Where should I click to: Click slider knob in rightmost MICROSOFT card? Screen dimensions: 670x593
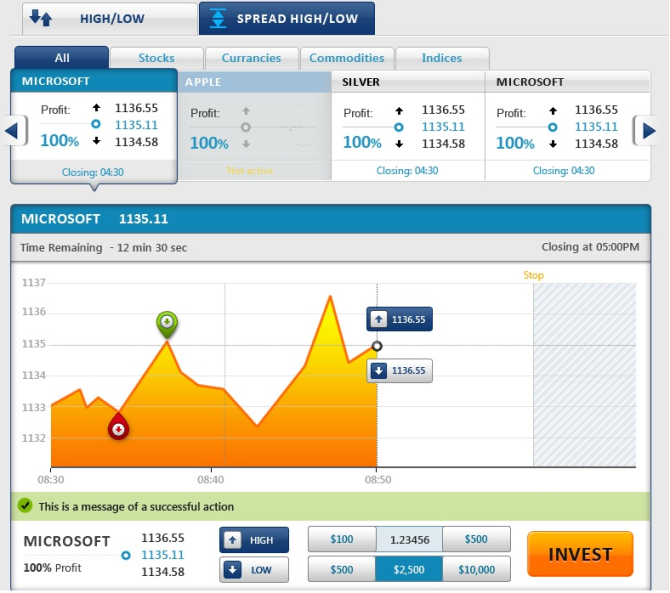pyautogui.click(x=552, y=127)
